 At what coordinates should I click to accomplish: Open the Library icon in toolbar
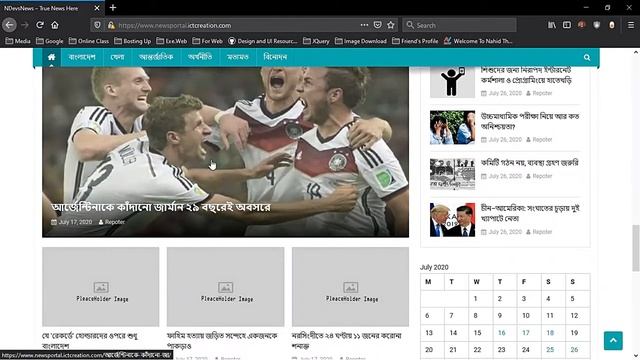pos(552,25)
